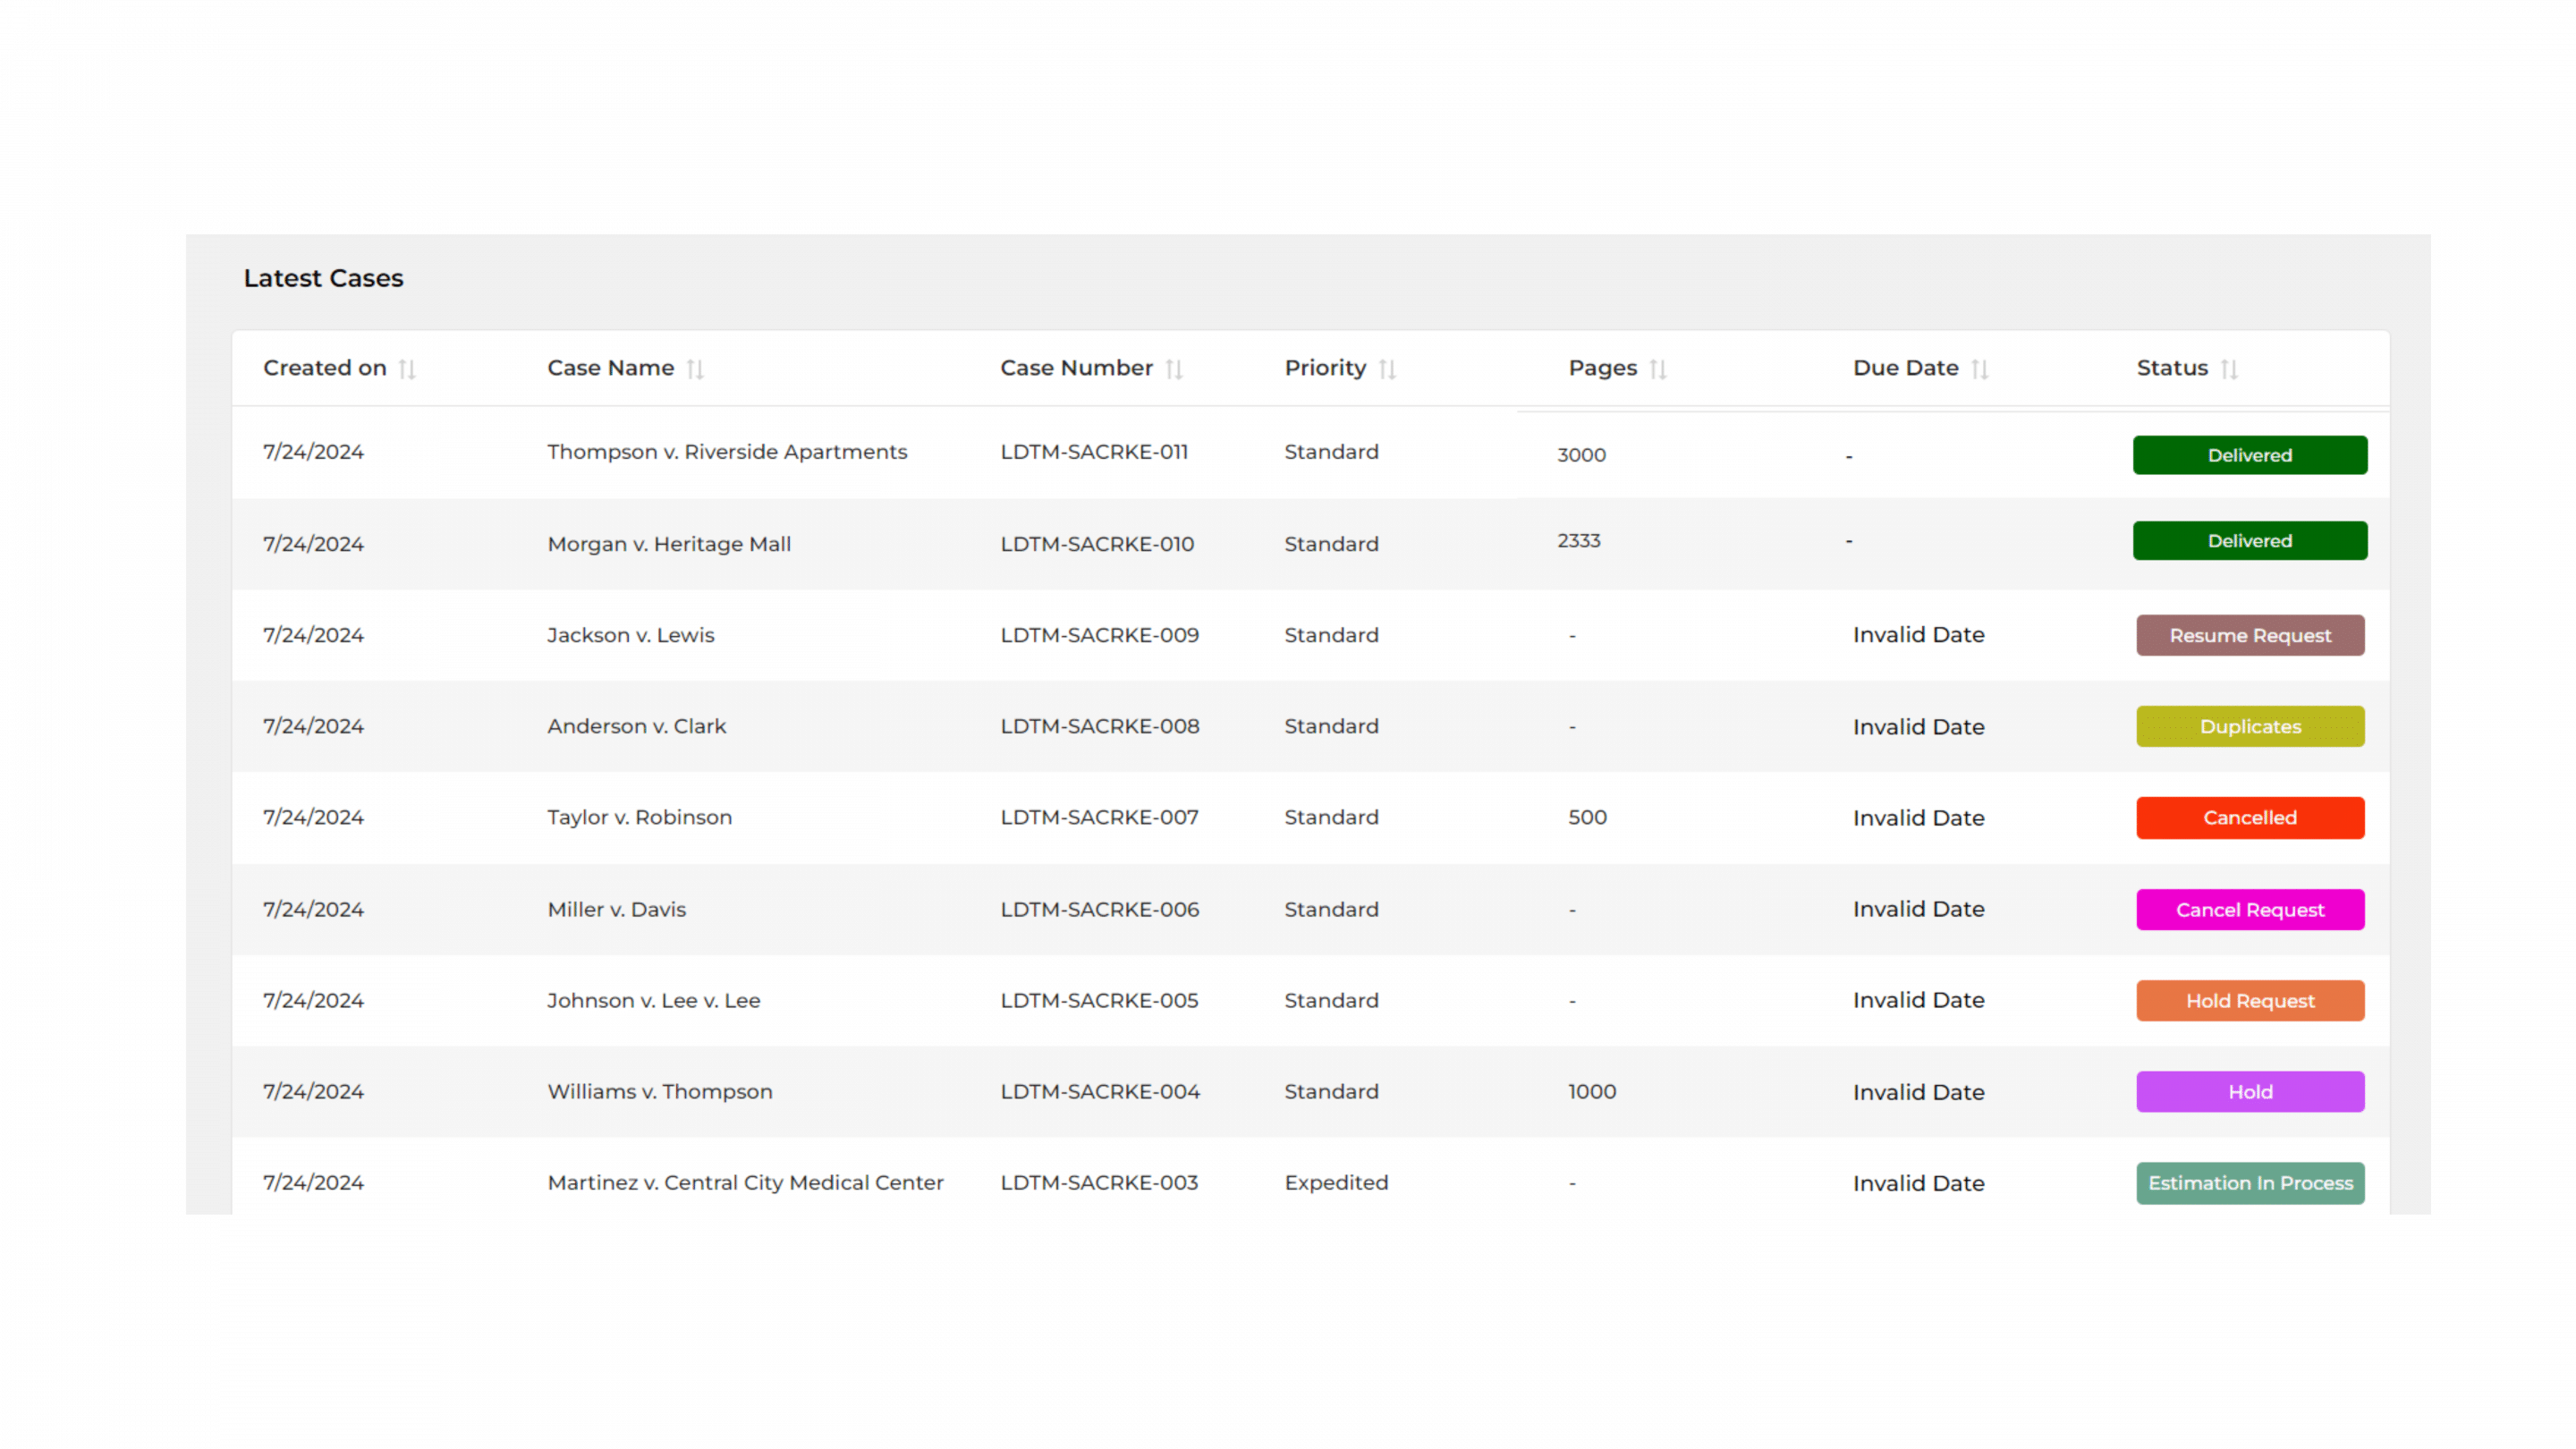The image size is (2576, 1449).
Task: Click the Resume Request status badge
Action: pos(2250,636)
